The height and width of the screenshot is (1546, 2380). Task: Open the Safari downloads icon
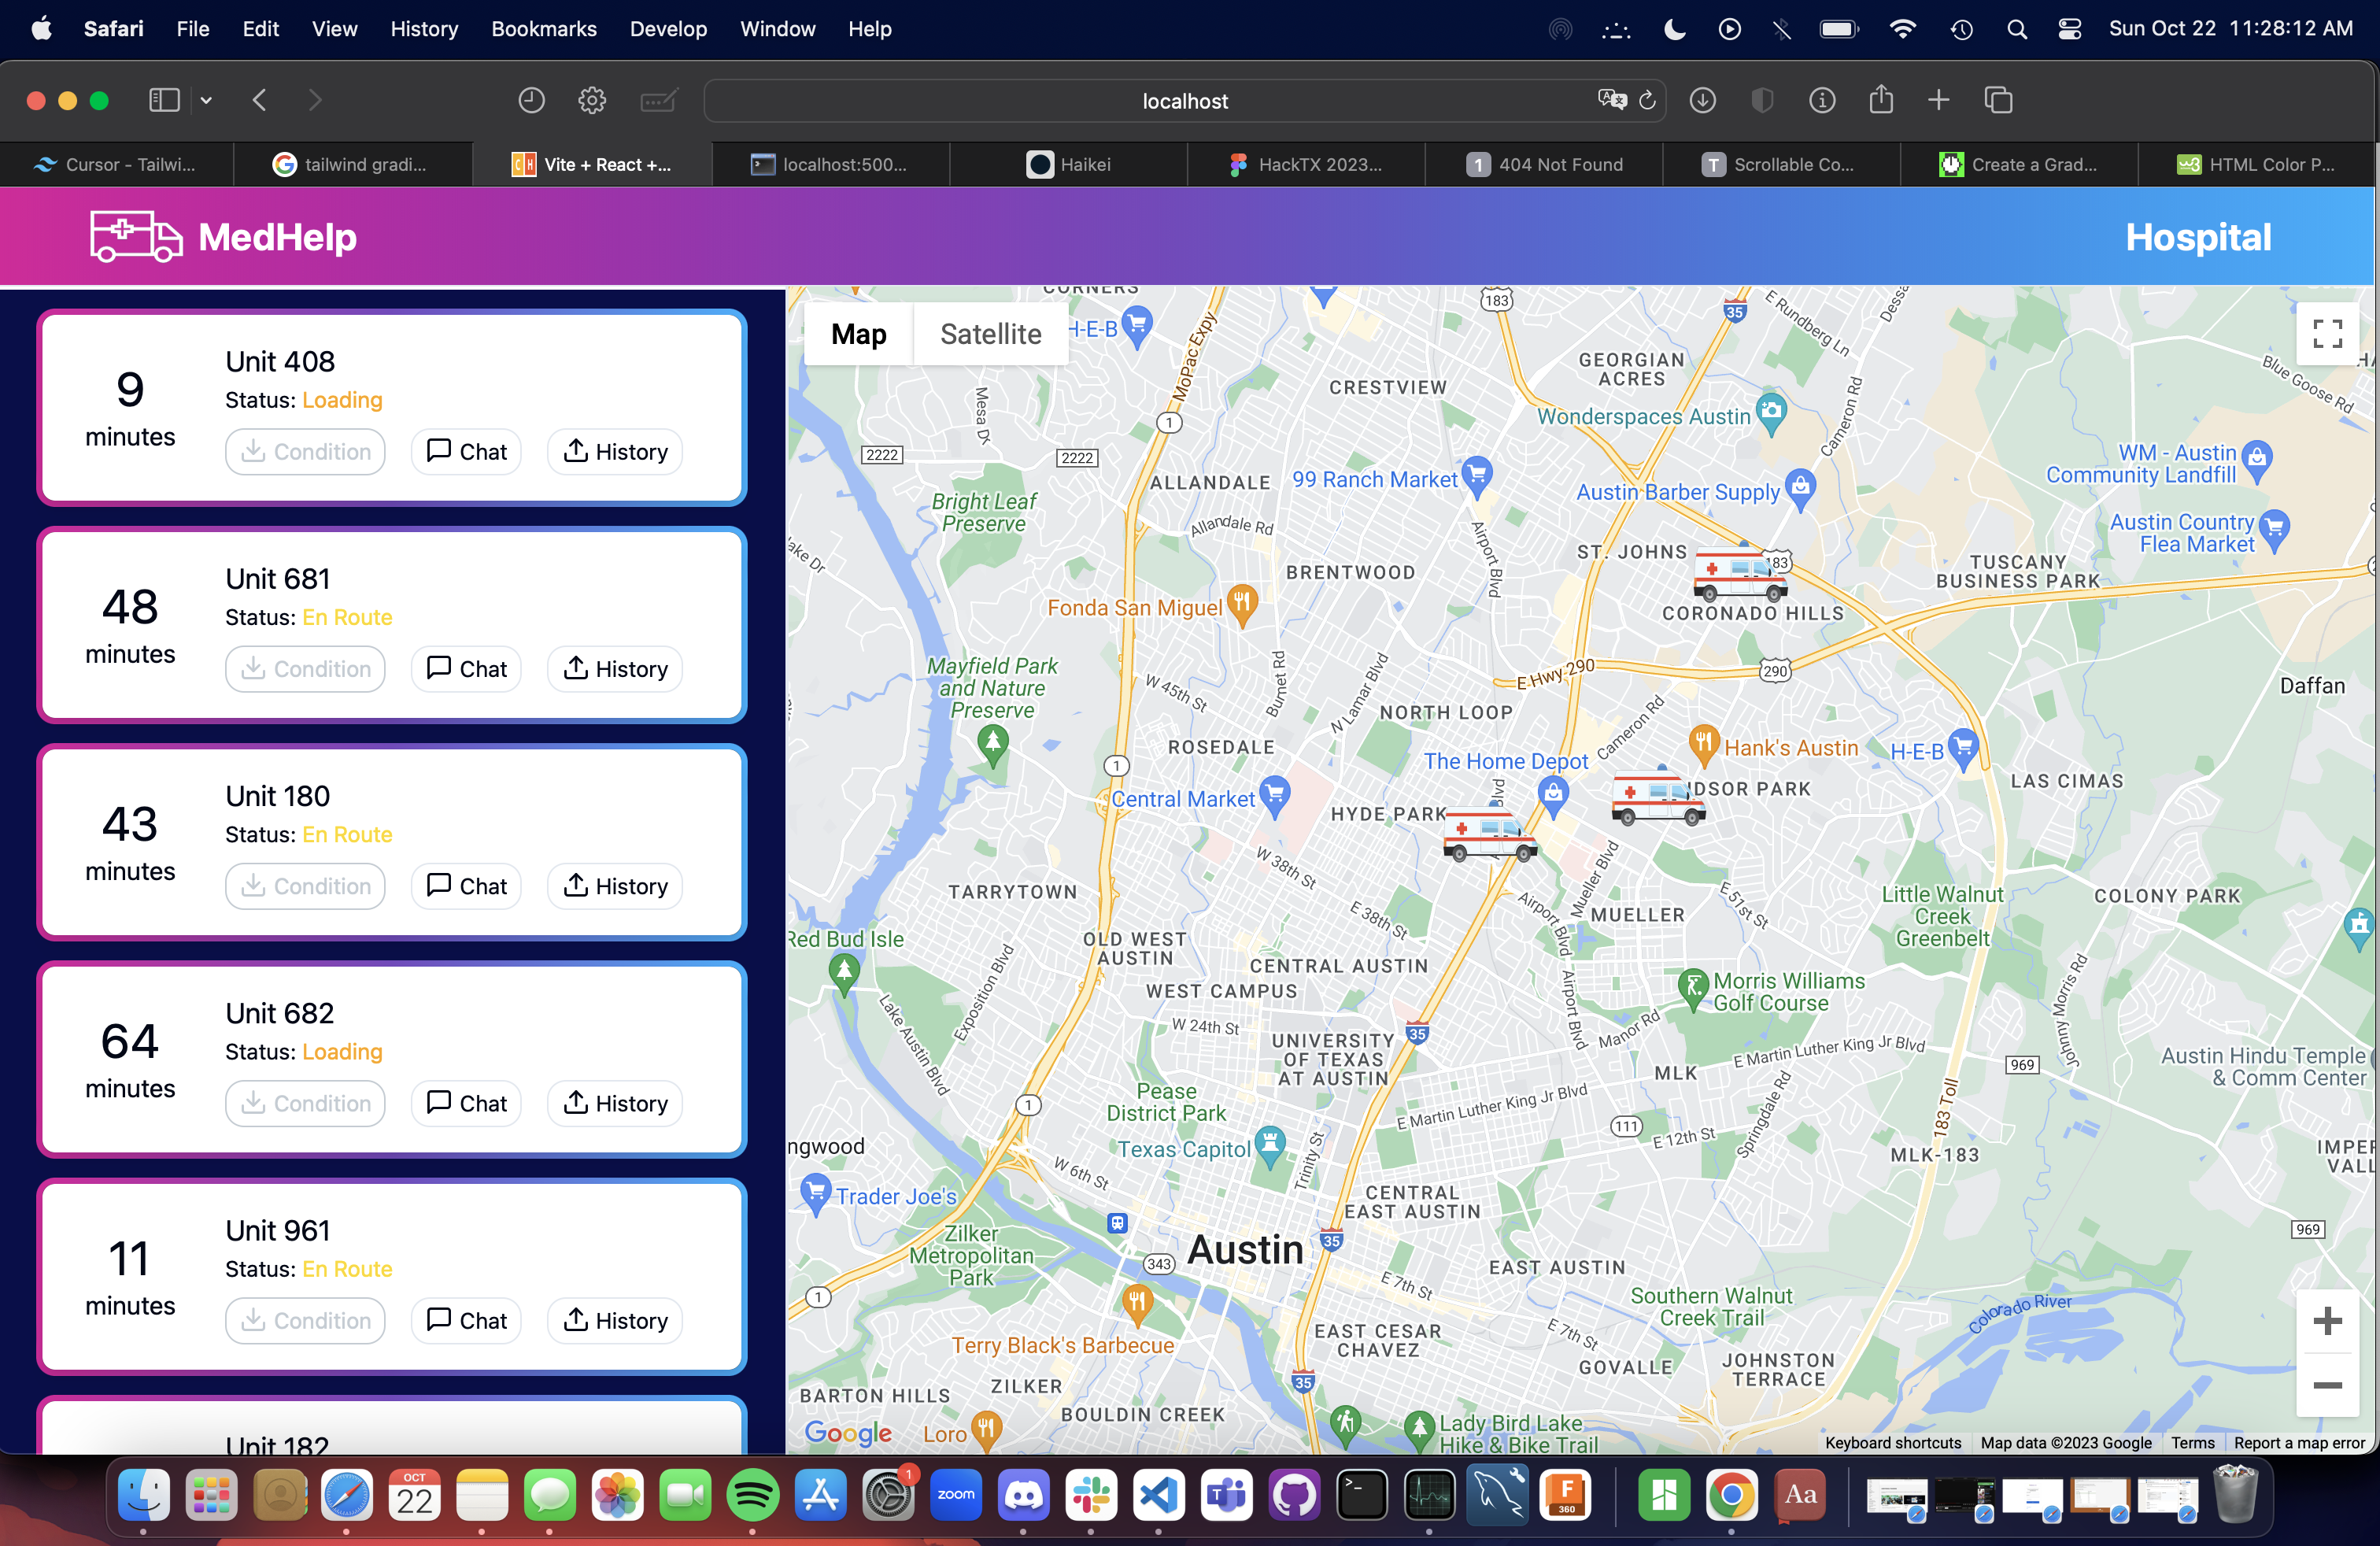coord(1702,101)
